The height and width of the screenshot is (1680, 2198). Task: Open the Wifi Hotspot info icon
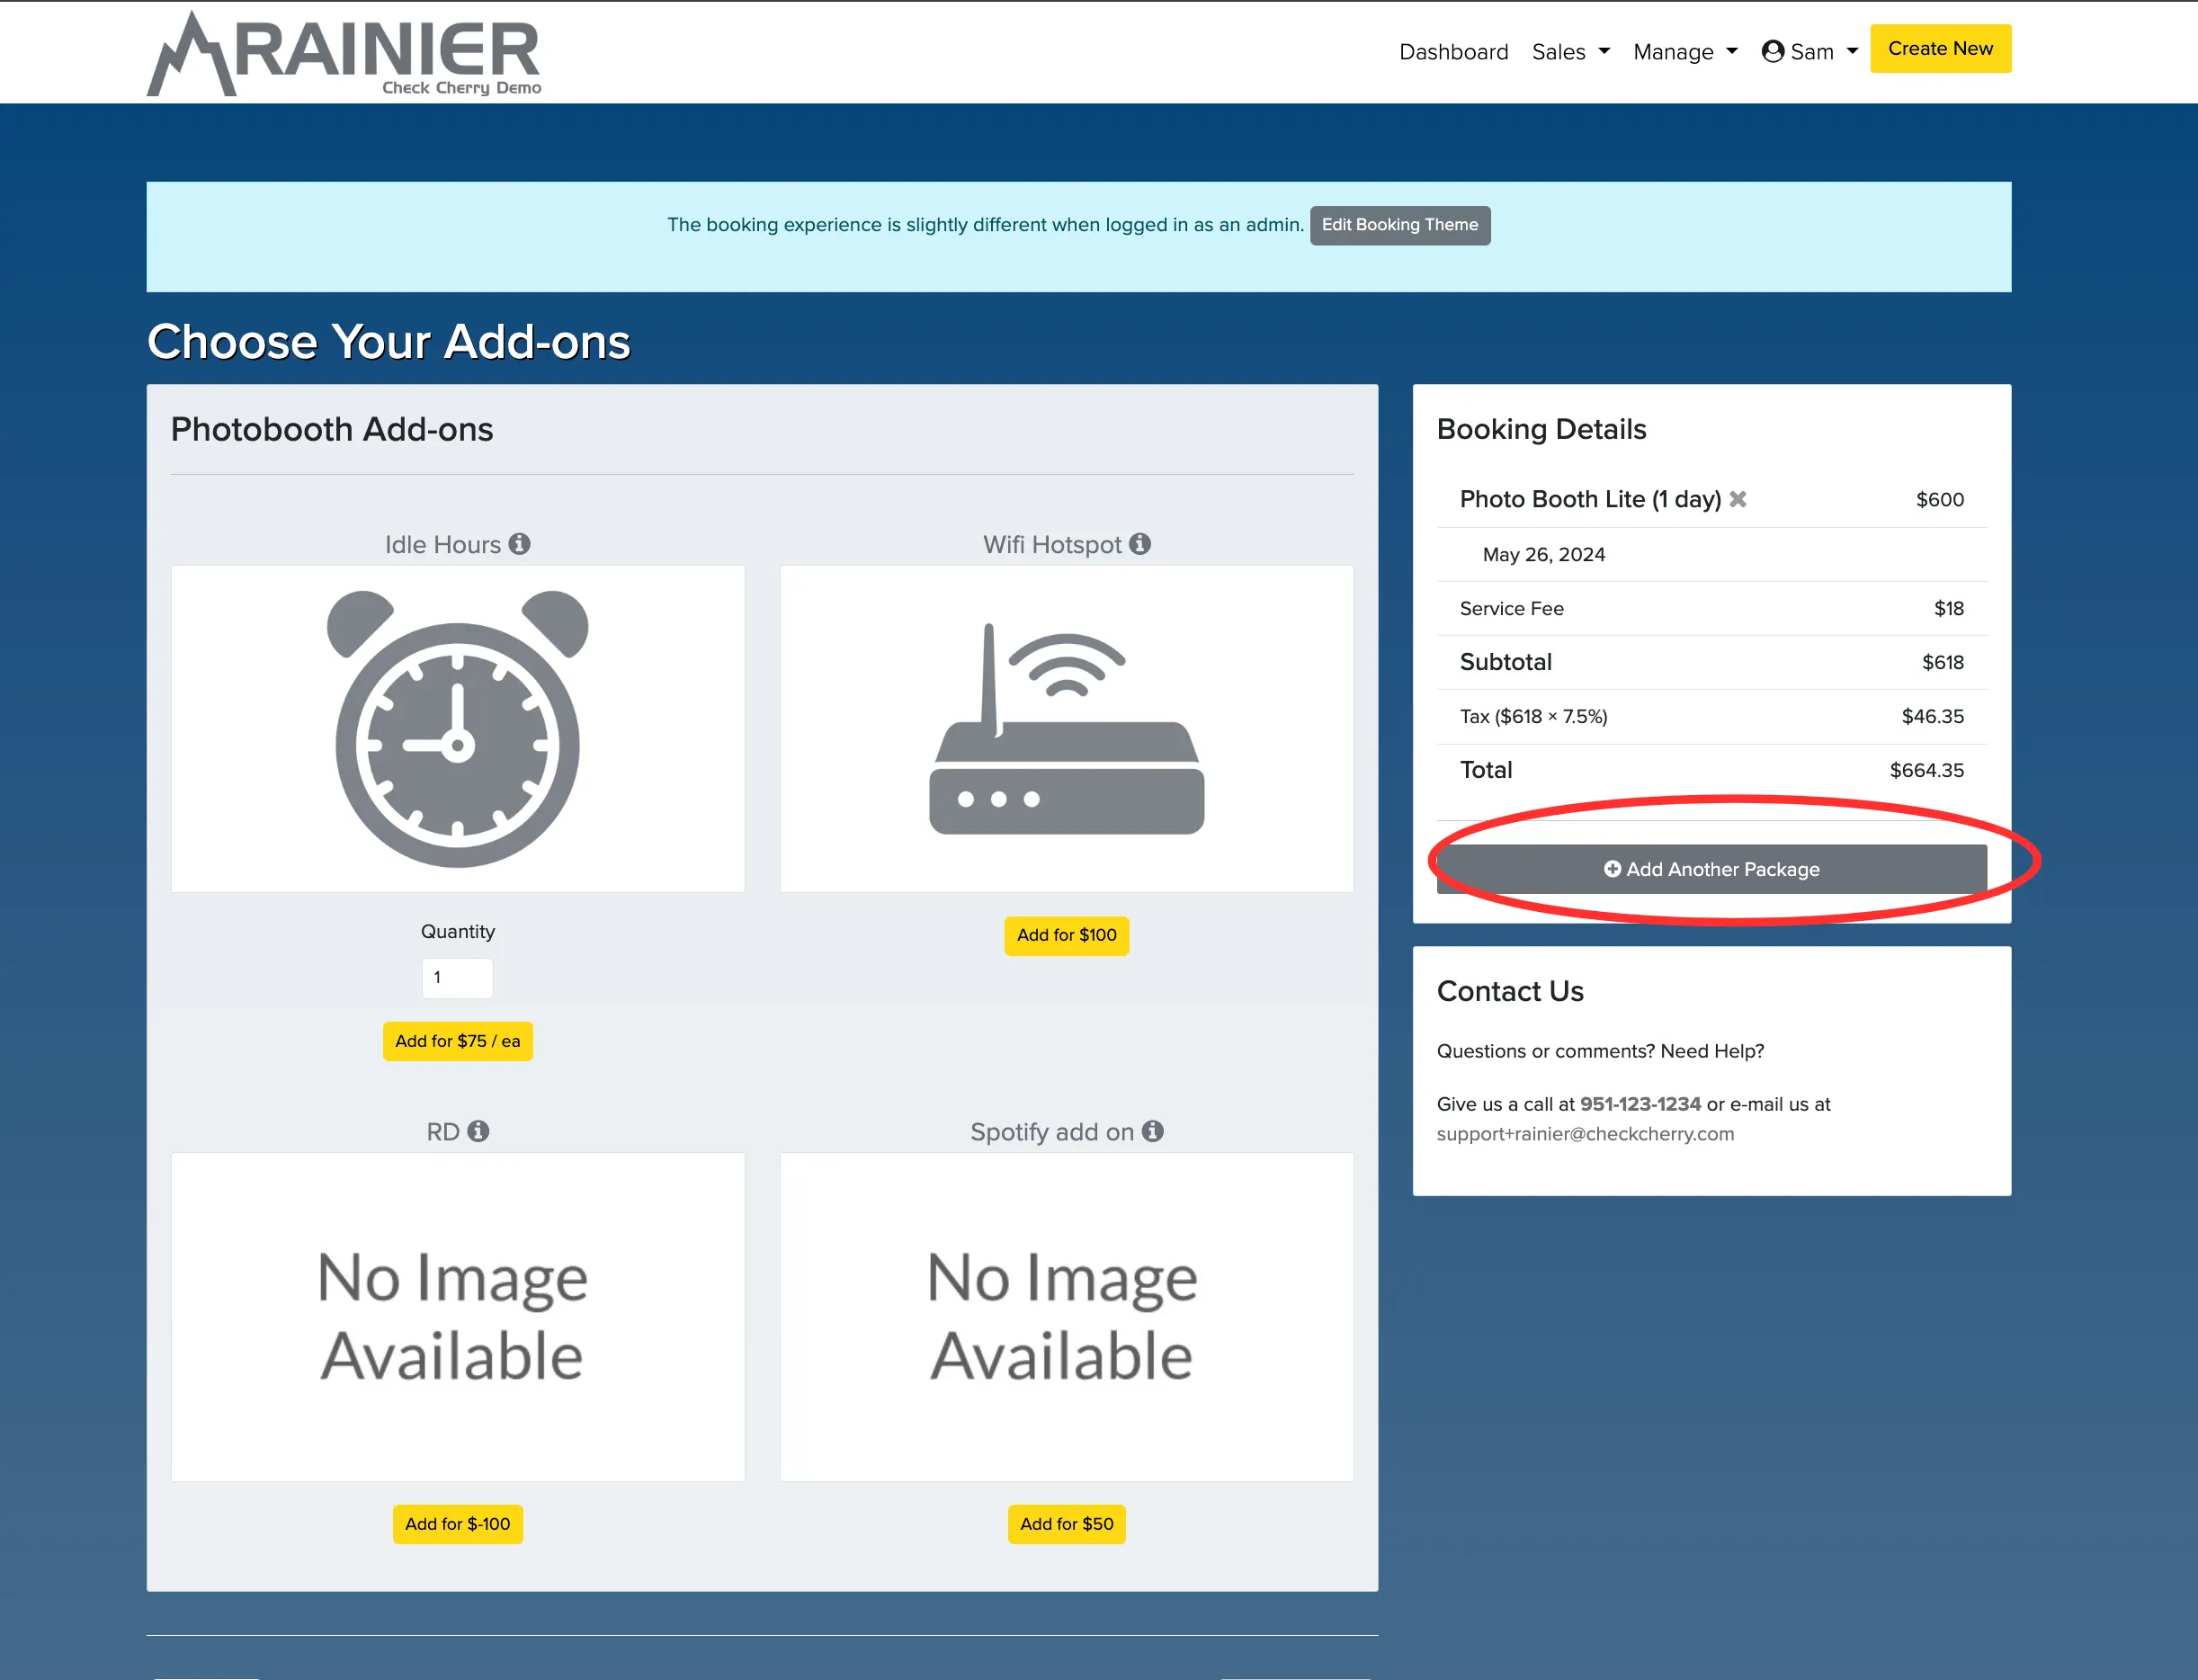click(x=1140, y=544)
